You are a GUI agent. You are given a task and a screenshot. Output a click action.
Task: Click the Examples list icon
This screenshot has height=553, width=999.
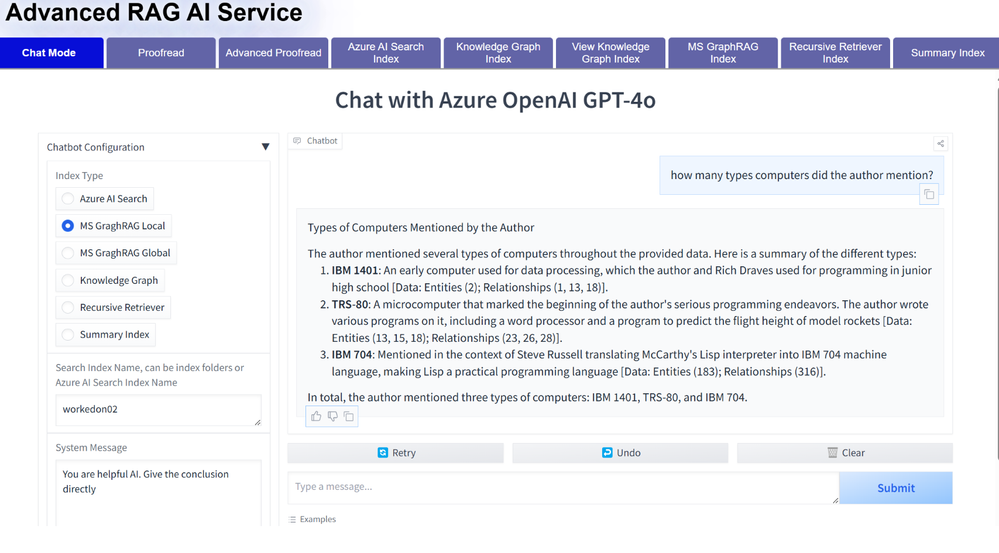(x=292, y=519)
